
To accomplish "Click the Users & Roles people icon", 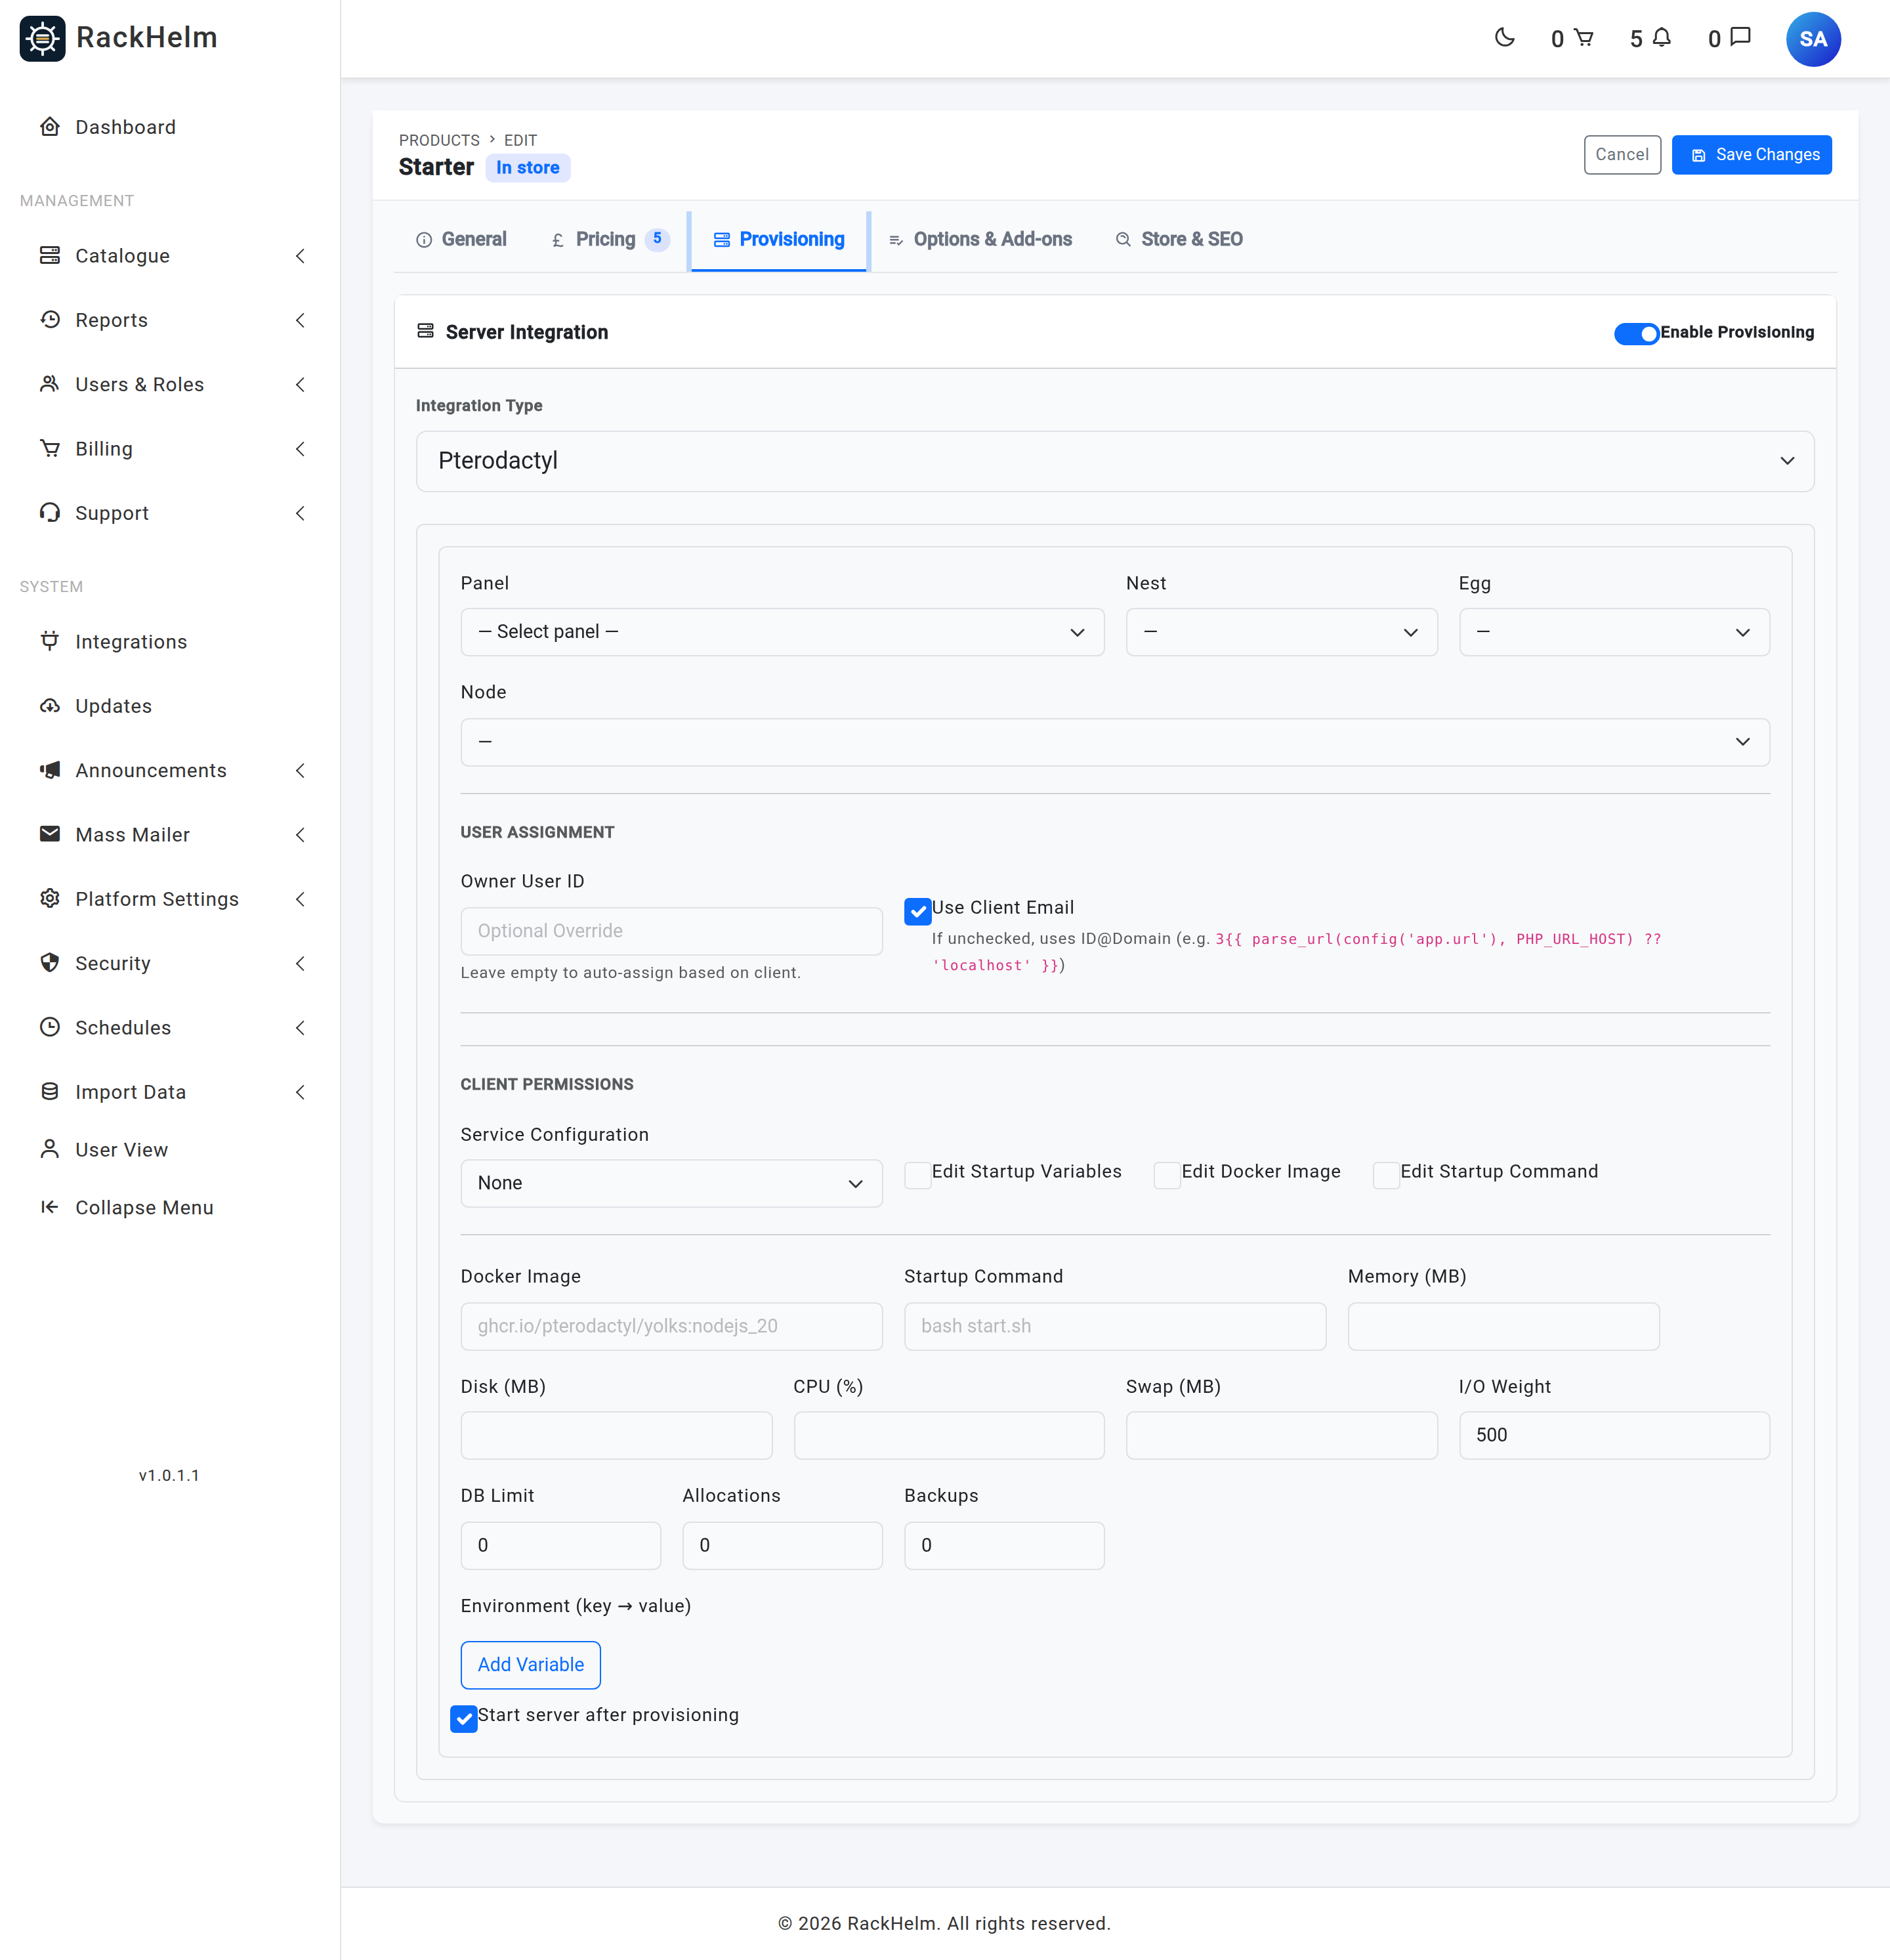I will (49, 384).
